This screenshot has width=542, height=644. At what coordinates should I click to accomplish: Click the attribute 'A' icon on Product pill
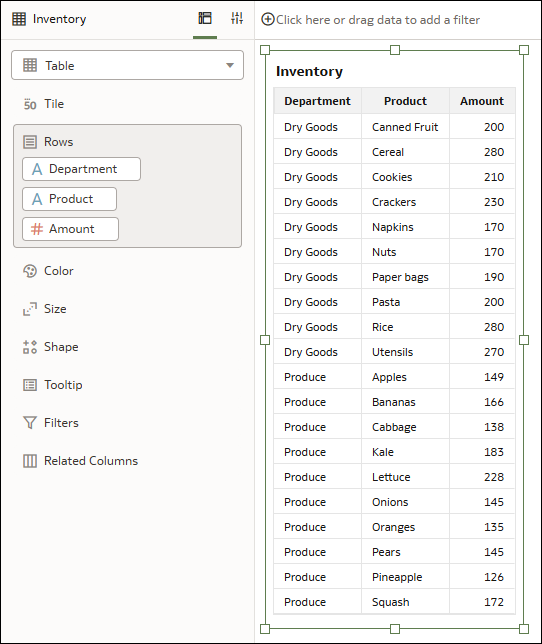37,199
